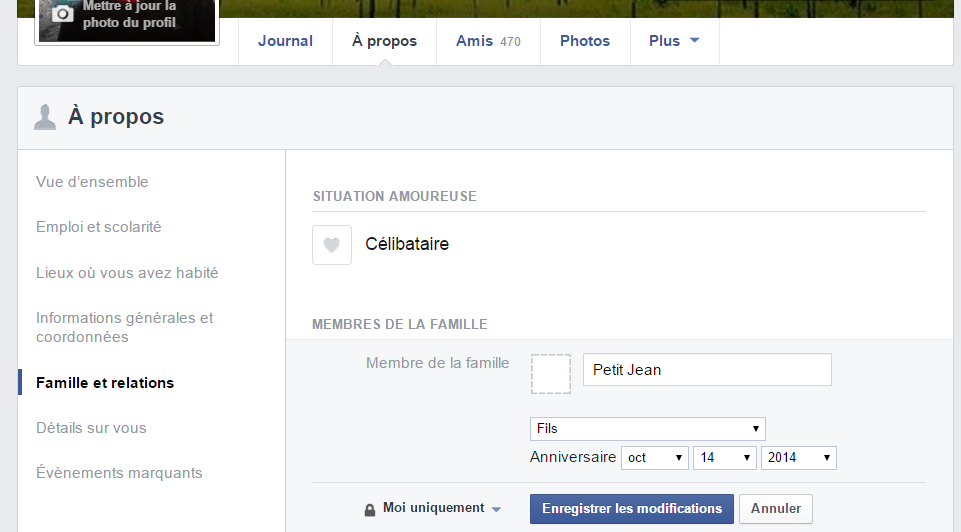Select Vue d'ensemble in the sidebar
This screenshot has width=961, height=532.
pyautogui.click(x=92, y=182)
